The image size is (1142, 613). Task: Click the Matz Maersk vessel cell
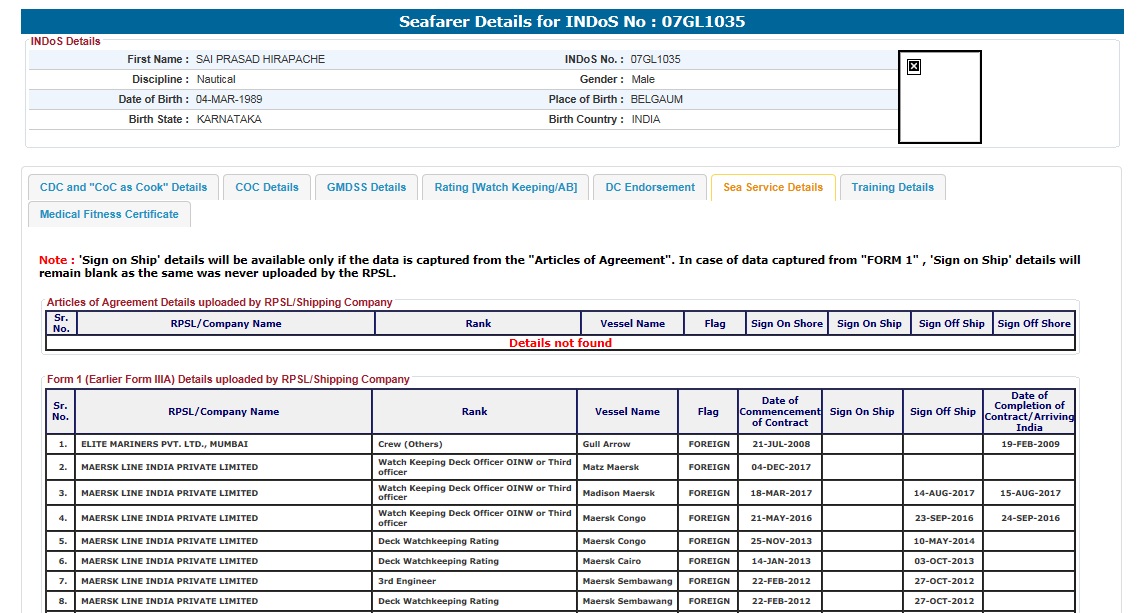tap(610, 467)
